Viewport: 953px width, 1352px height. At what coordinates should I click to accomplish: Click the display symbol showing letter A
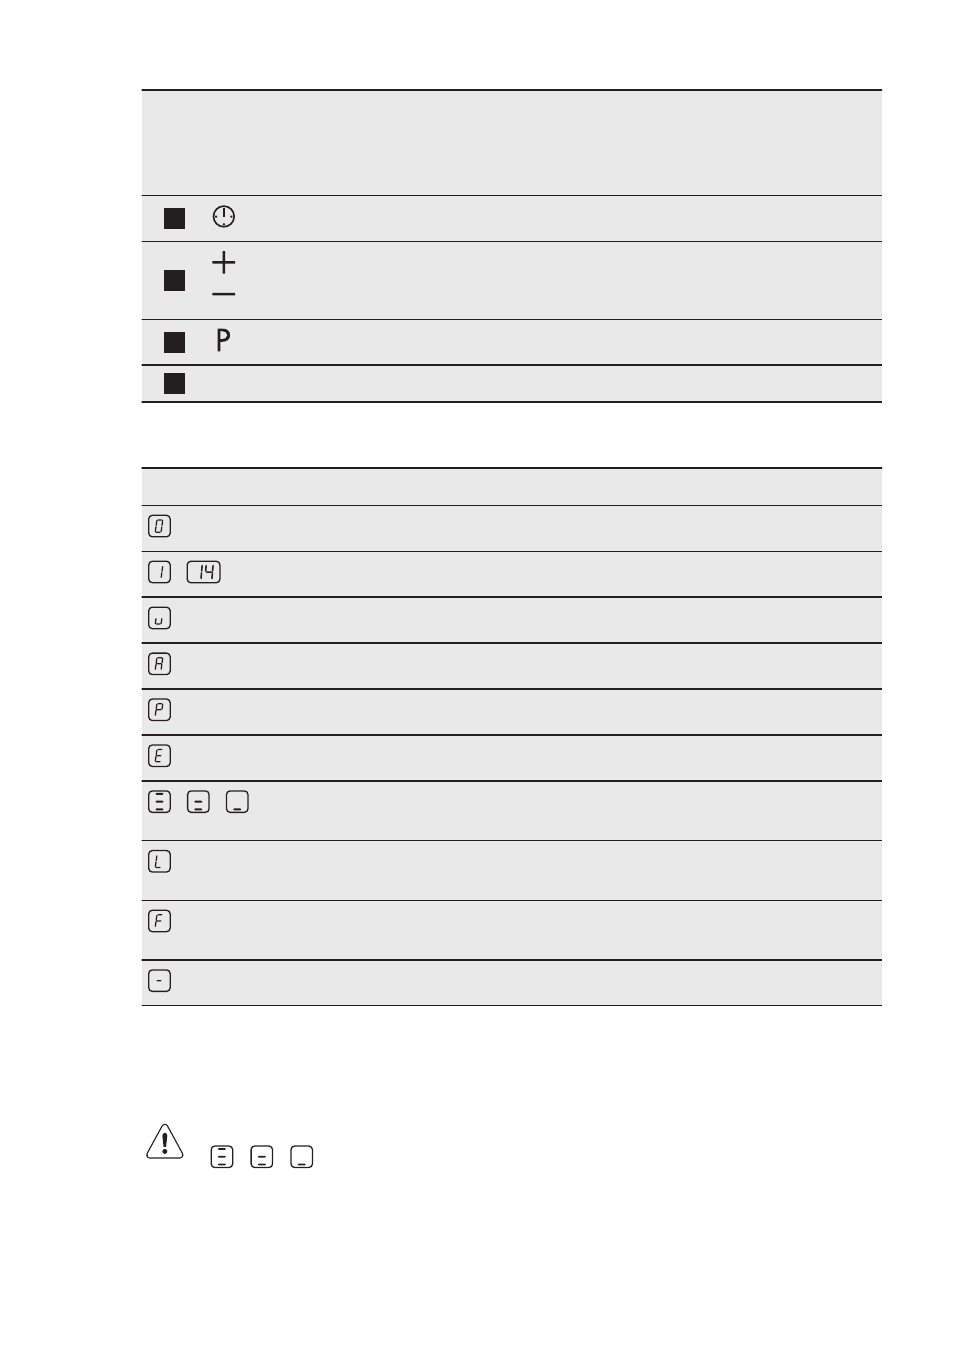coord(159,664)
